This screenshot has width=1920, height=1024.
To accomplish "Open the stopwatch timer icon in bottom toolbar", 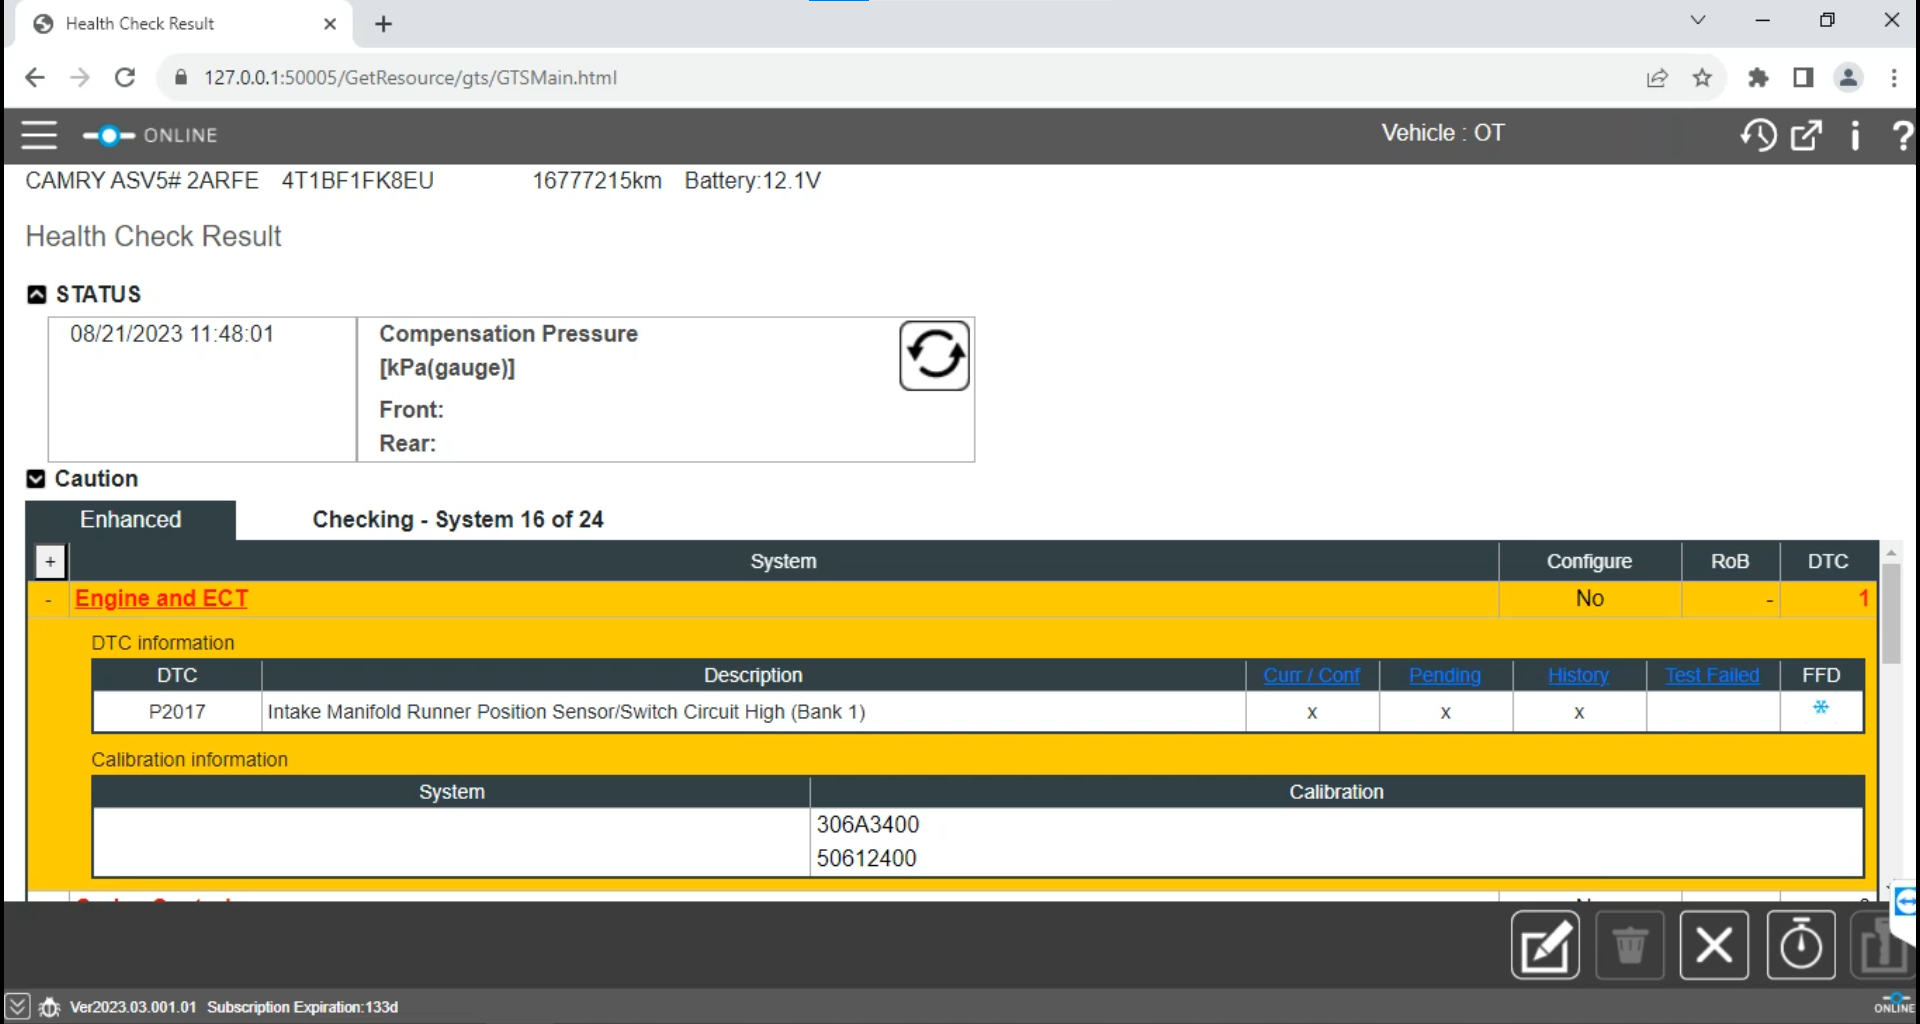I will tap(1801, 945).
